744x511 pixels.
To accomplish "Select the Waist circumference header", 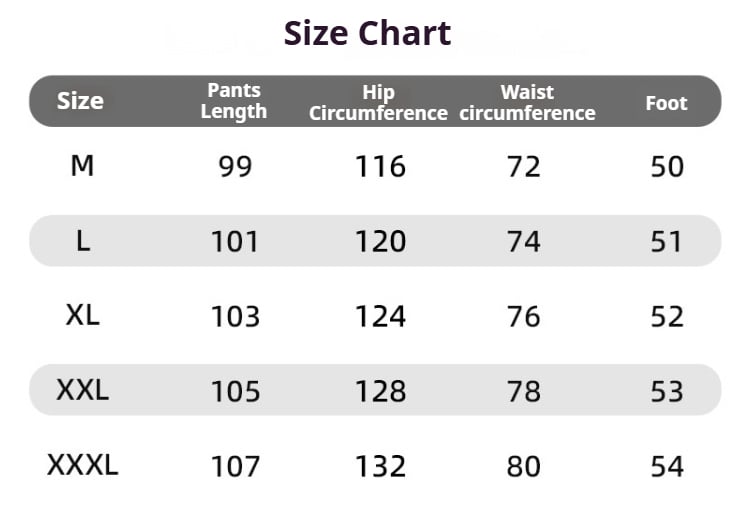I will tap(527, 102).
